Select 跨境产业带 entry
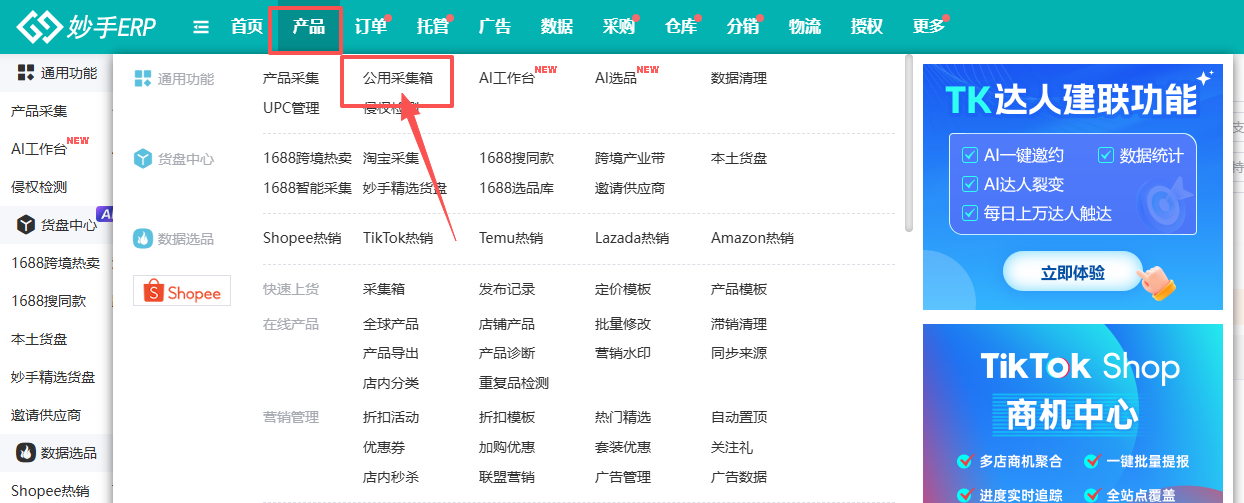This screenshot has height=503, width=1244. point(630,158)
